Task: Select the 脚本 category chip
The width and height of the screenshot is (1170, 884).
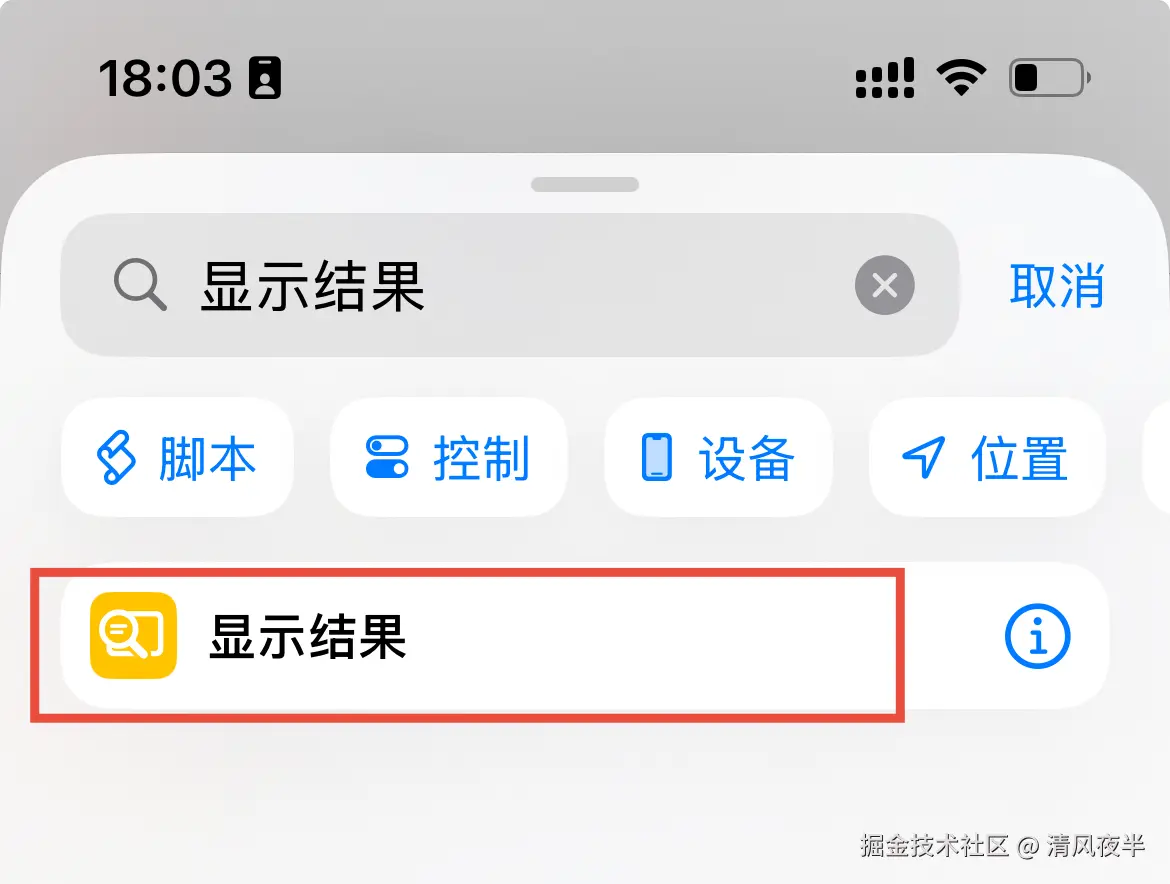Action: point(177,457)
